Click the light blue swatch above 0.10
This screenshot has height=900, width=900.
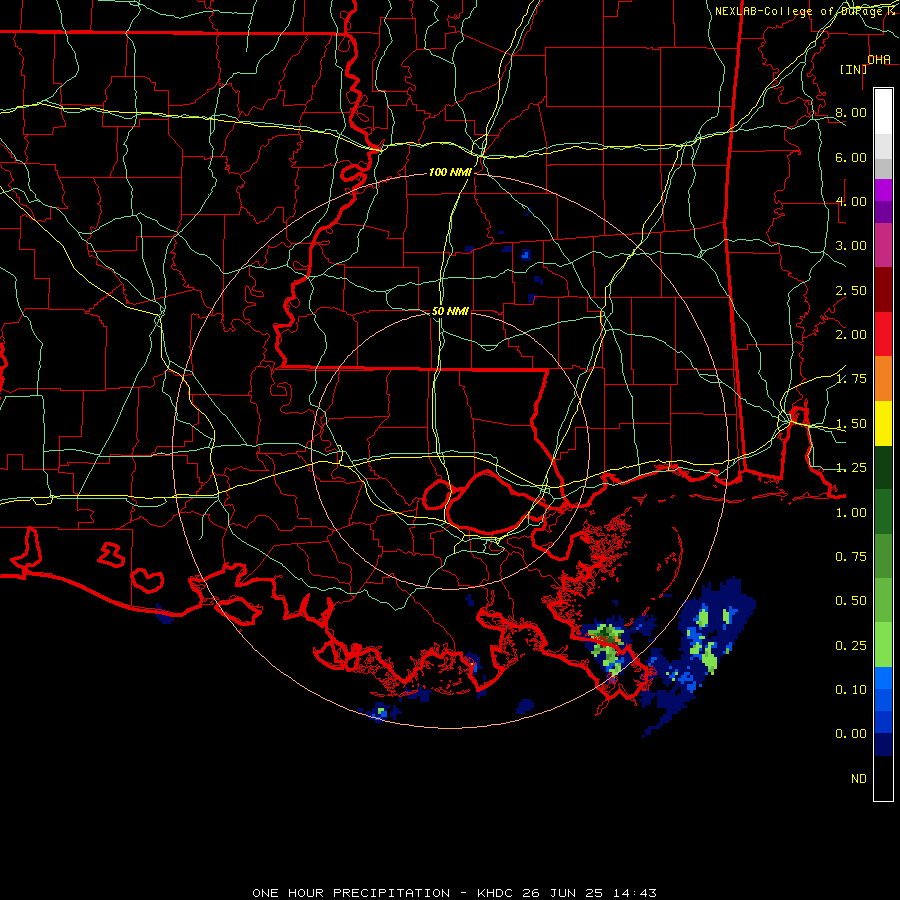[883, 678]
